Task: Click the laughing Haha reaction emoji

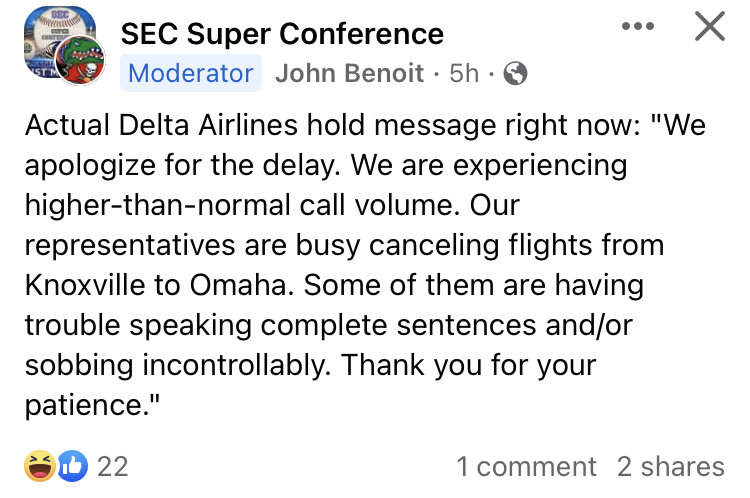Action: tap(38, 466)
